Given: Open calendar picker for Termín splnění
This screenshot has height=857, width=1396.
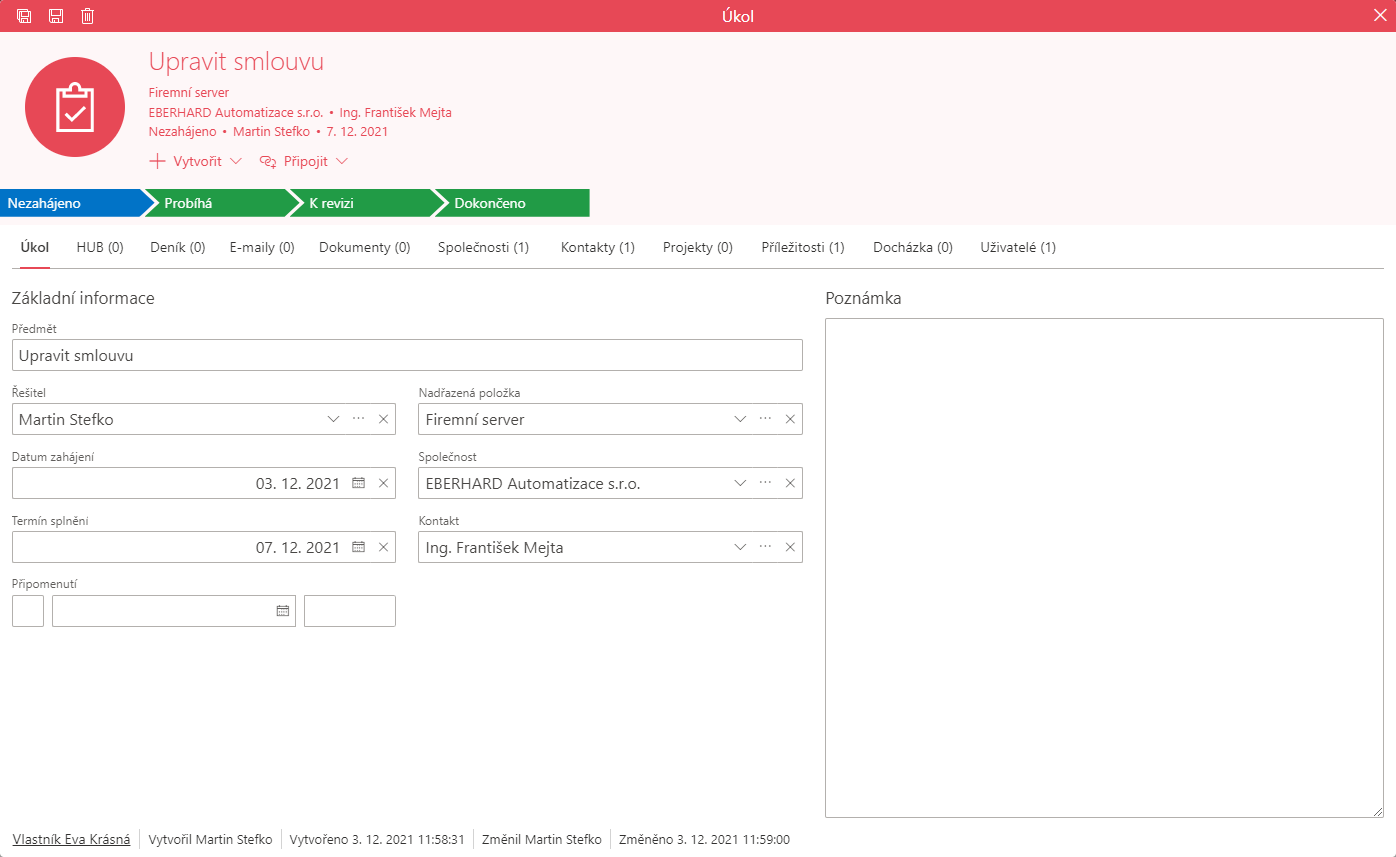Looking at the screenshot, I should 358,547.
